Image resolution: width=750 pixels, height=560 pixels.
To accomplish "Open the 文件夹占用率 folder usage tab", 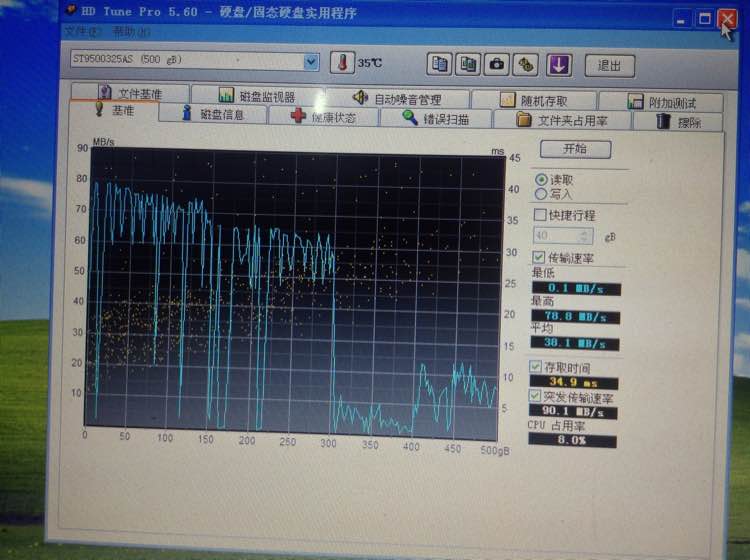I will (x=562, y=121).
